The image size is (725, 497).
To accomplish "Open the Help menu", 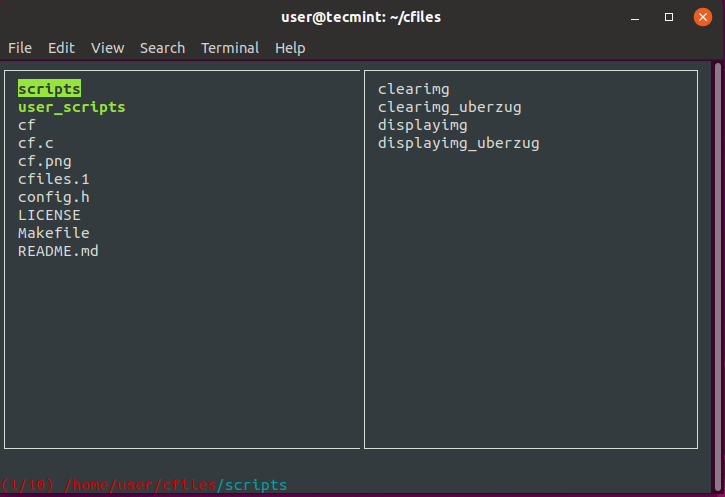I will click(290, 48).
